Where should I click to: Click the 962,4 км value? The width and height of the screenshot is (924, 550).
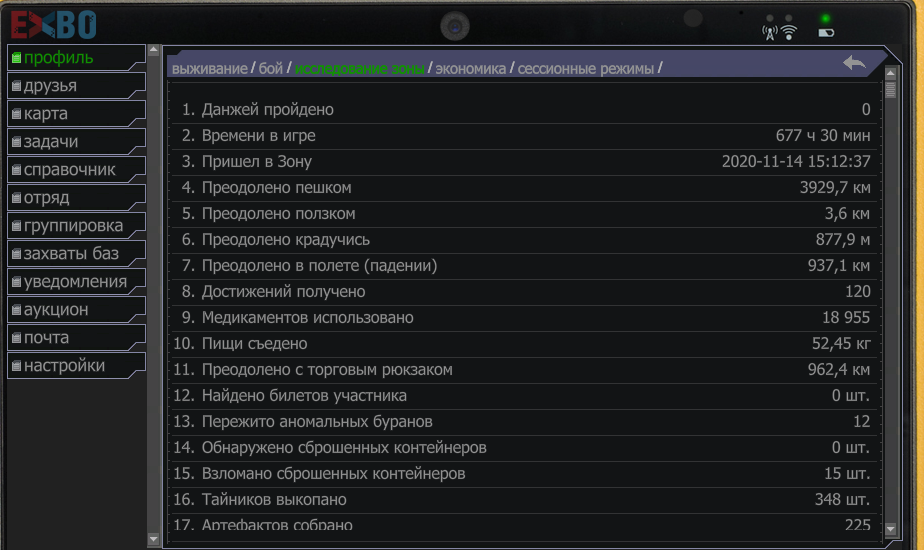(x=839, y=370)
